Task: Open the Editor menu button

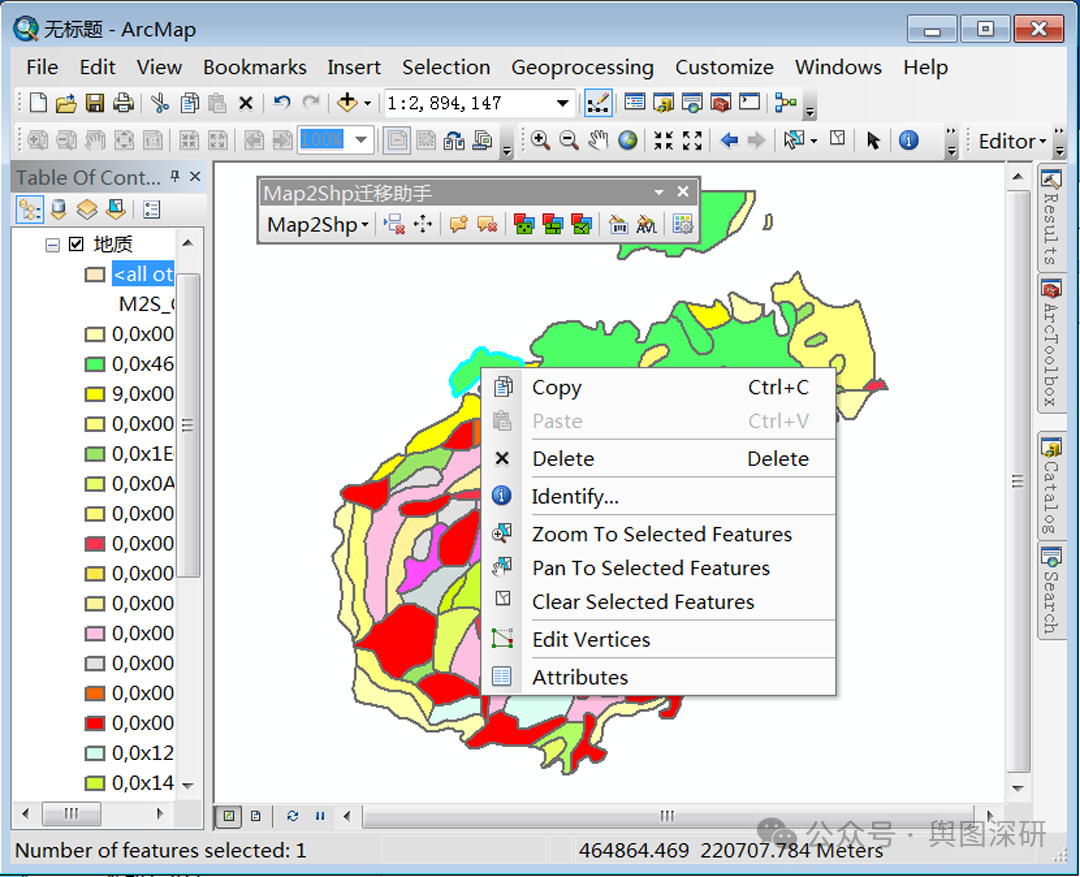Action: 1012,141
